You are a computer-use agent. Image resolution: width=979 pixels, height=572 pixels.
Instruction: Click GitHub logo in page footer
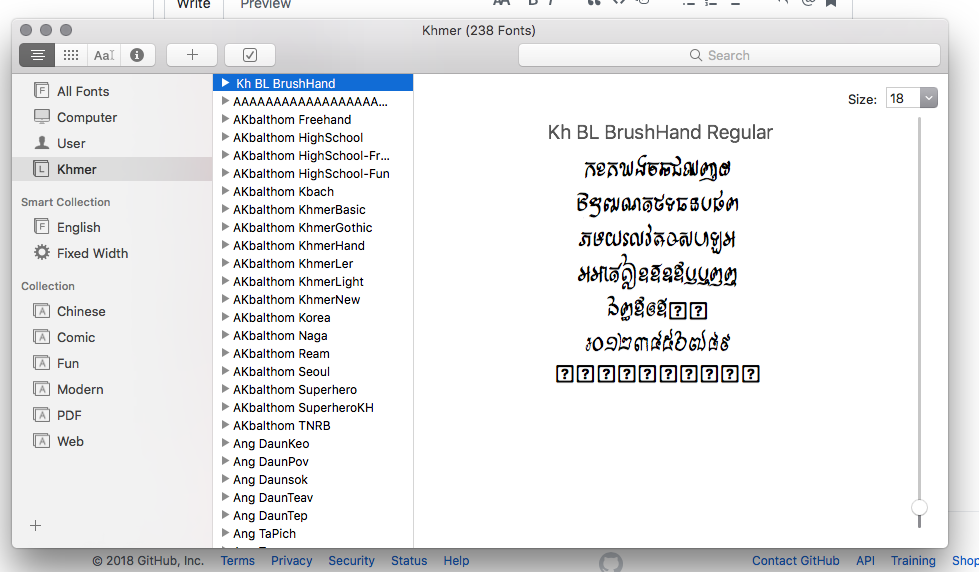(611, 562)
